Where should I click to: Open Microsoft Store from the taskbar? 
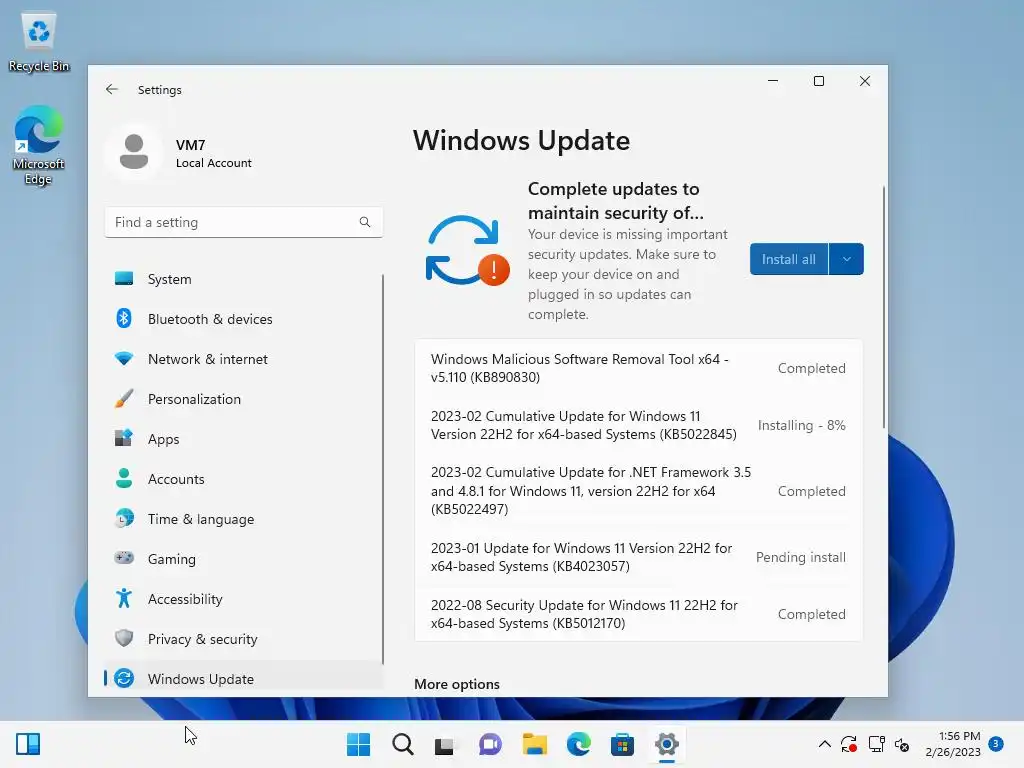[x=622, y=744]
